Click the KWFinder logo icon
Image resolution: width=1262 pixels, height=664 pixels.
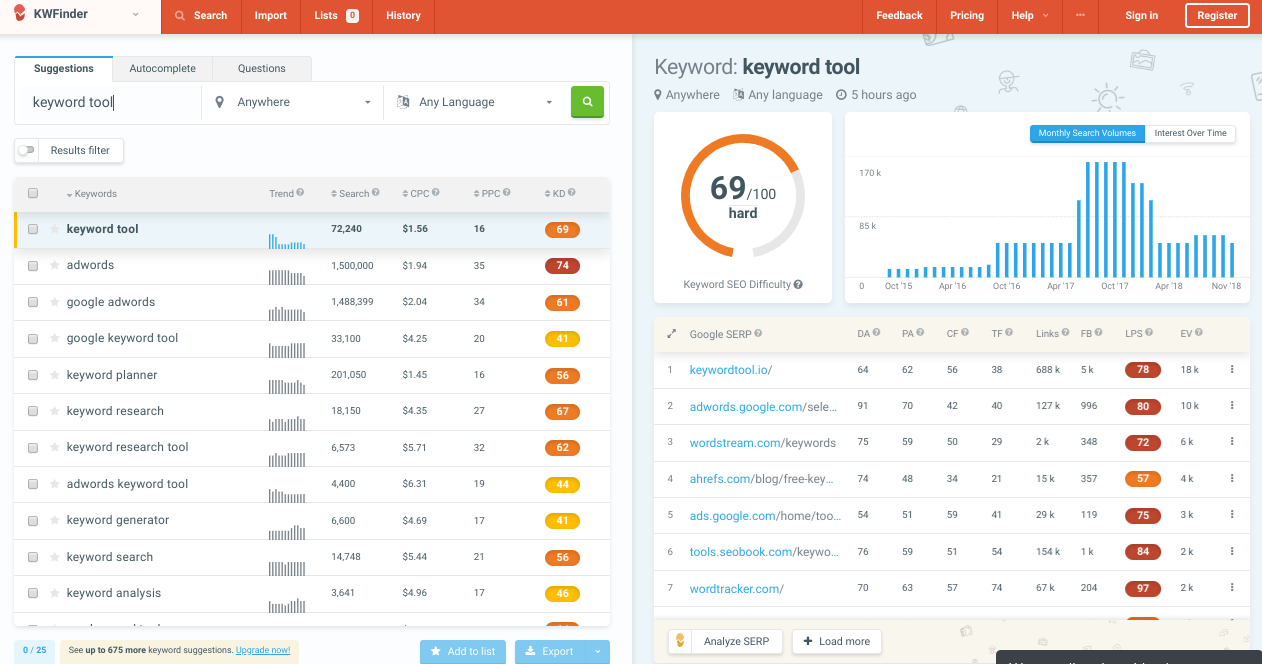point(20,15)
